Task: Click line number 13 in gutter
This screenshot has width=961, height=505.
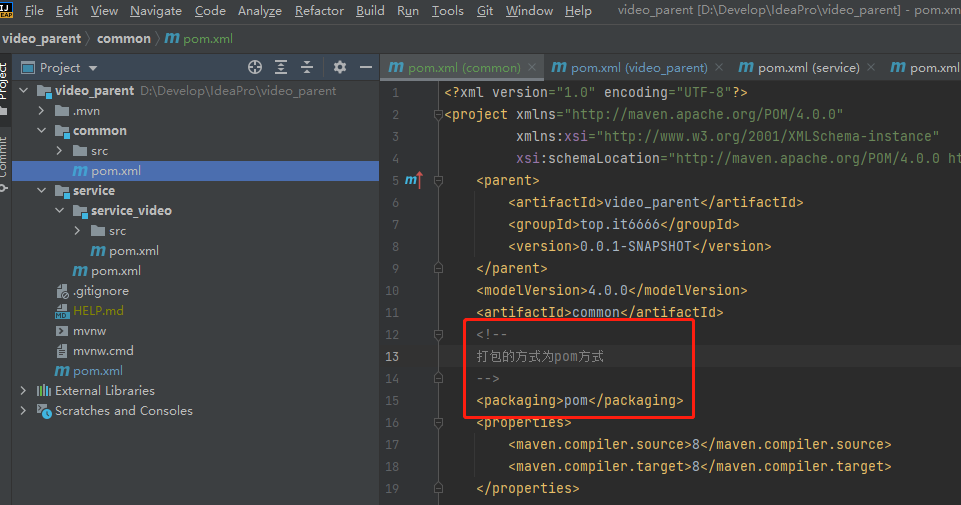Action: (x=392, y=357)
